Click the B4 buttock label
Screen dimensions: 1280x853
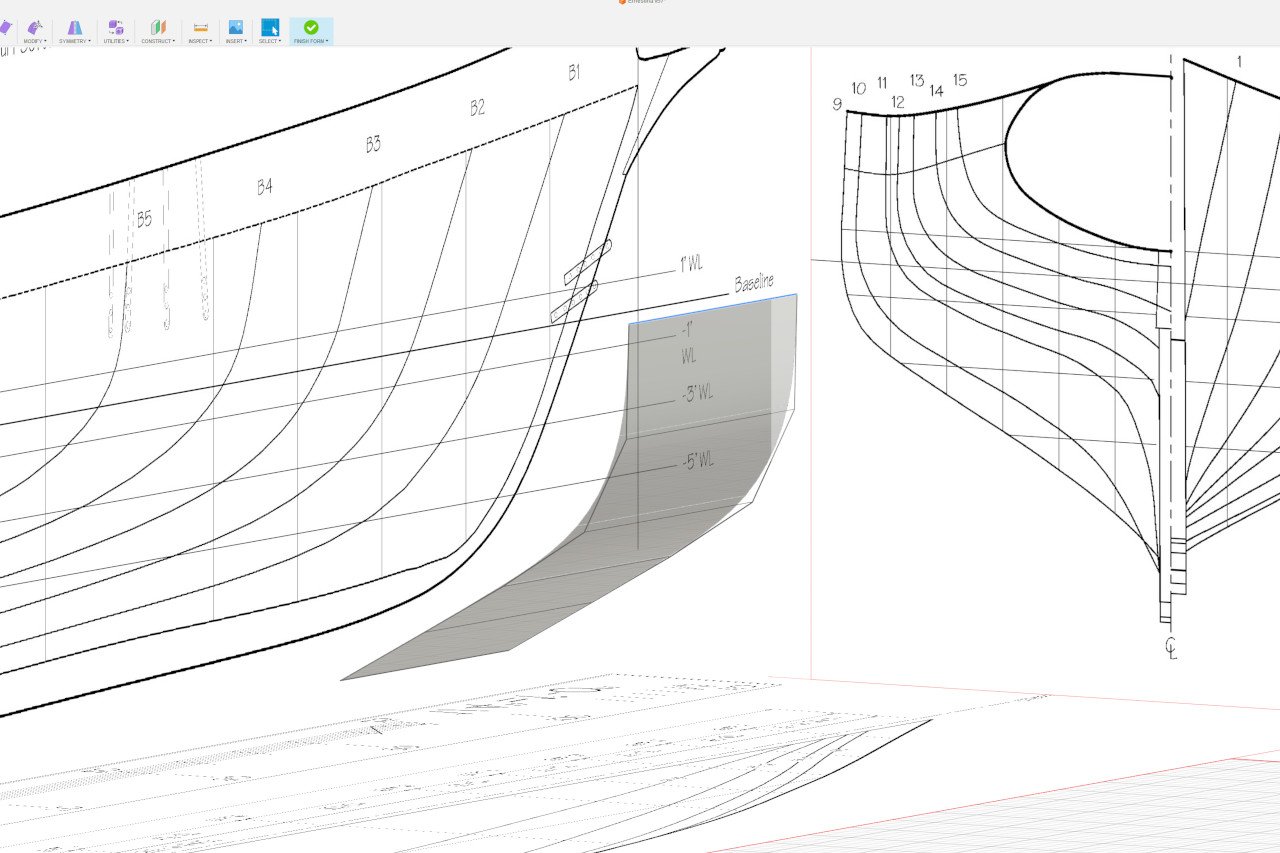point(265,186)
